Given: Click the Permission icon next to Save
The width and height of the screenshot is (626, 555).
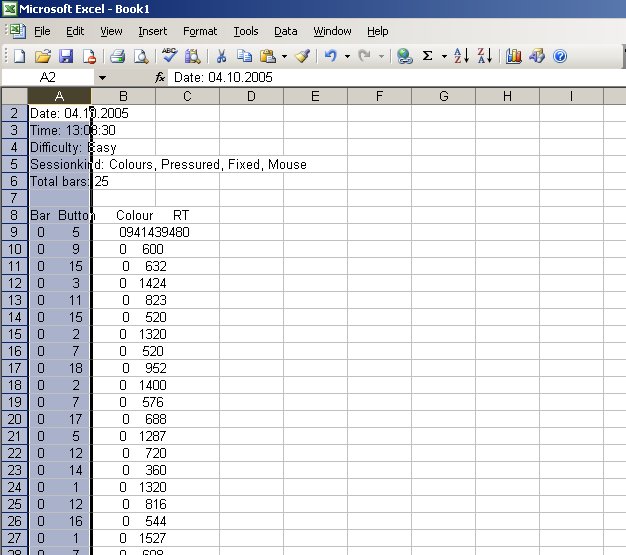Looking at the screenshot, I should click(x=89, y=56).
